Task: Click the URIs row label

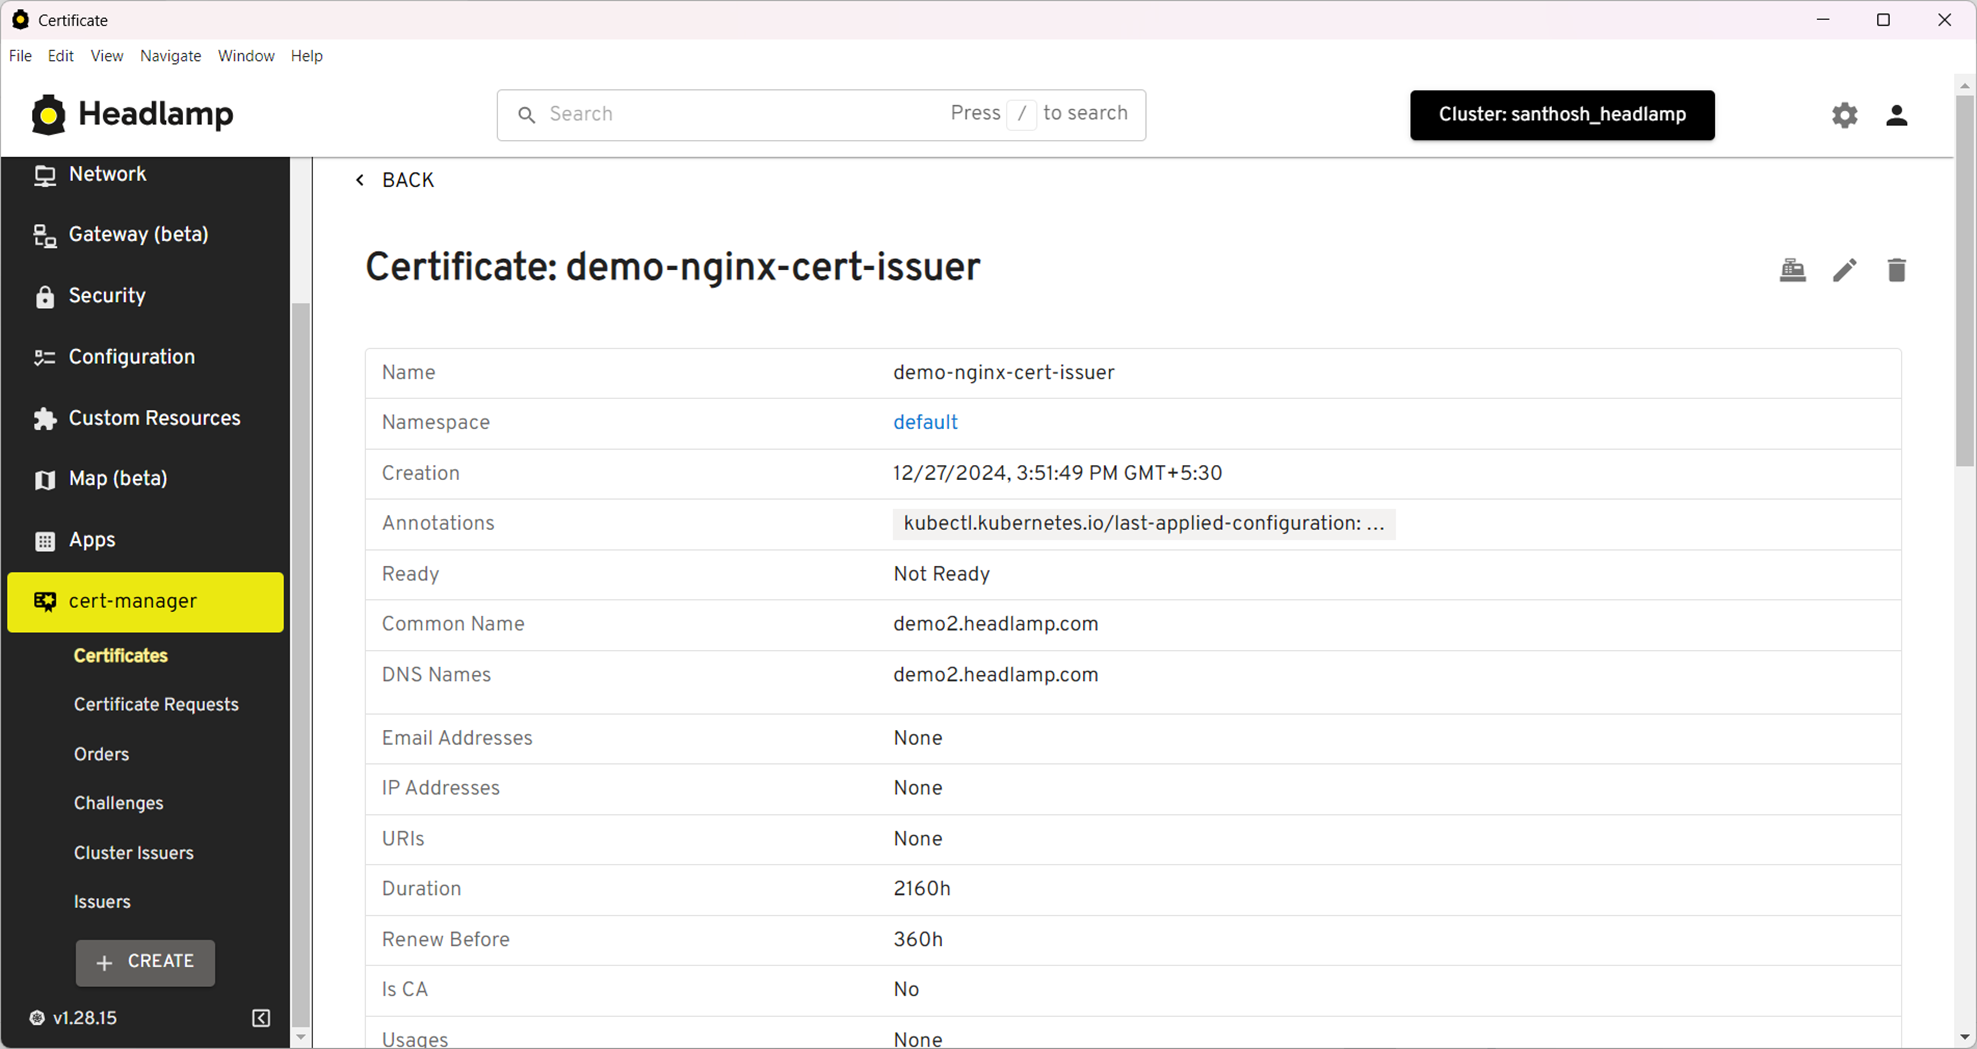Action: click(402, 840)
